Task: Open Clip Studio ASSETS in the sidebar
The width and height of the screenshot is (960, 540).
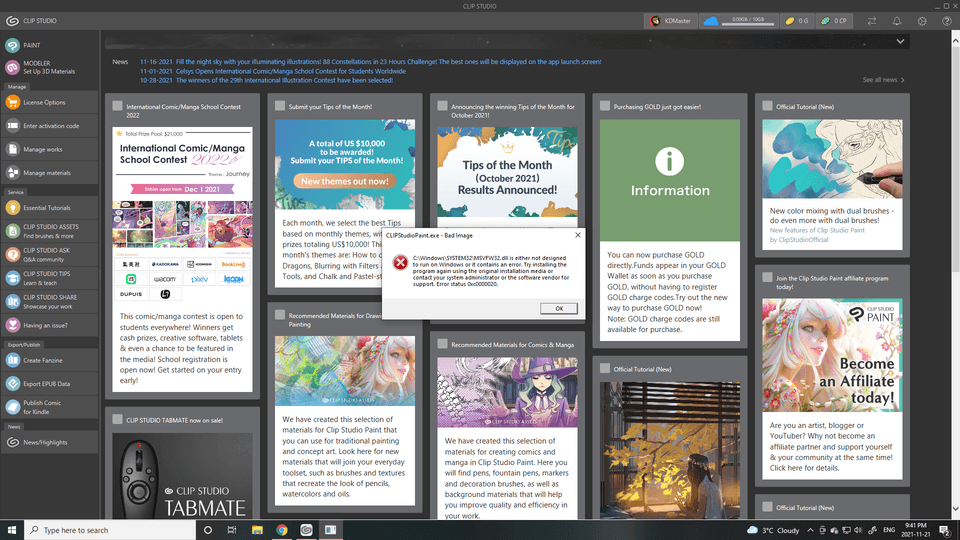Action: 50,231
